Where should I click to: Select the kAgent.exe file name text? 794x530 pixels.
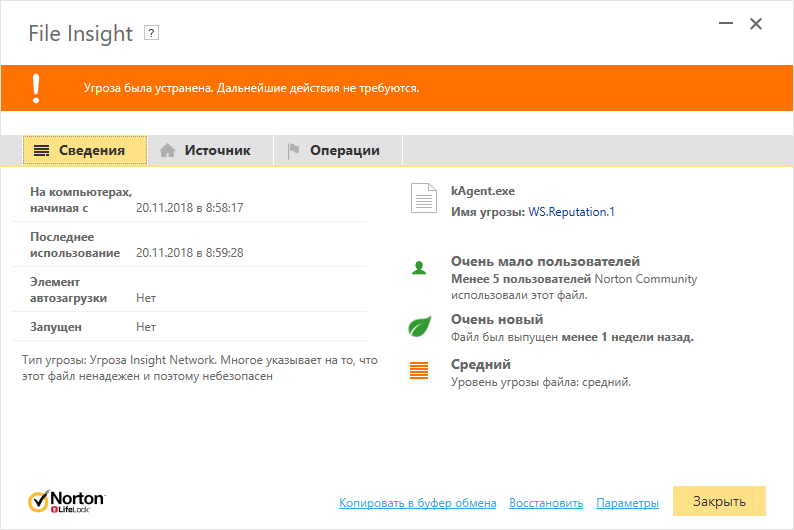(483, 191)
